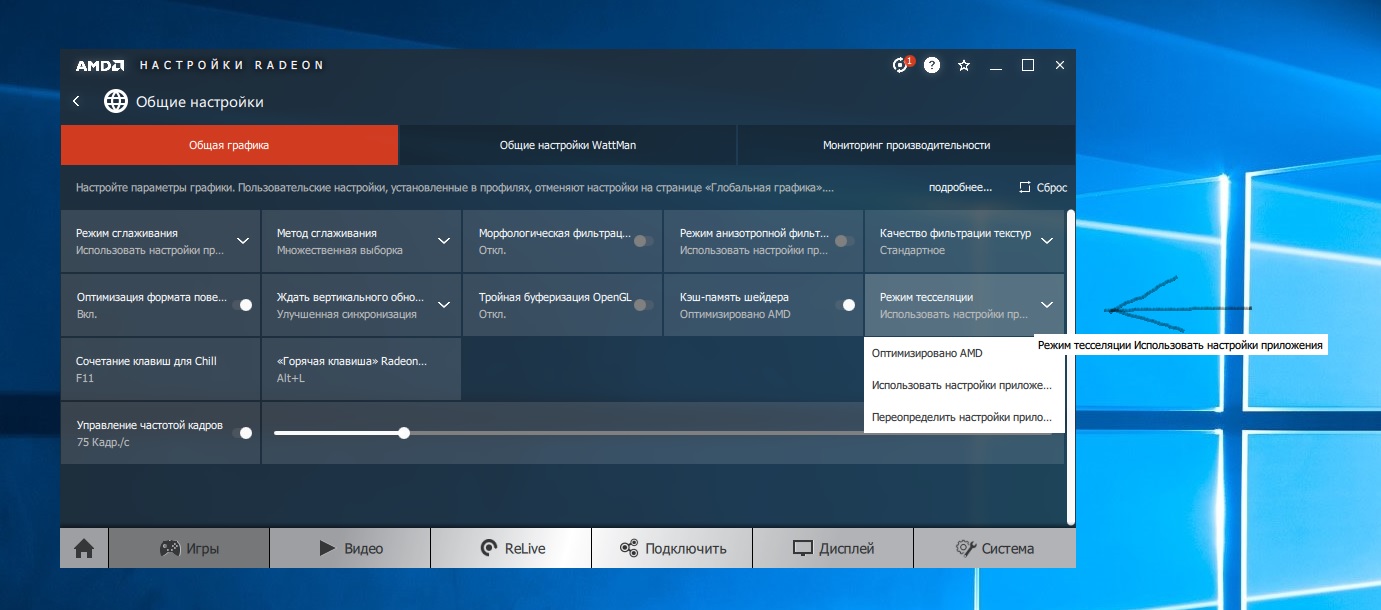Toggle Оптимизация формата поверхности switch
The height and width of the screenshot is (610, 1381).
click(241, 305)
